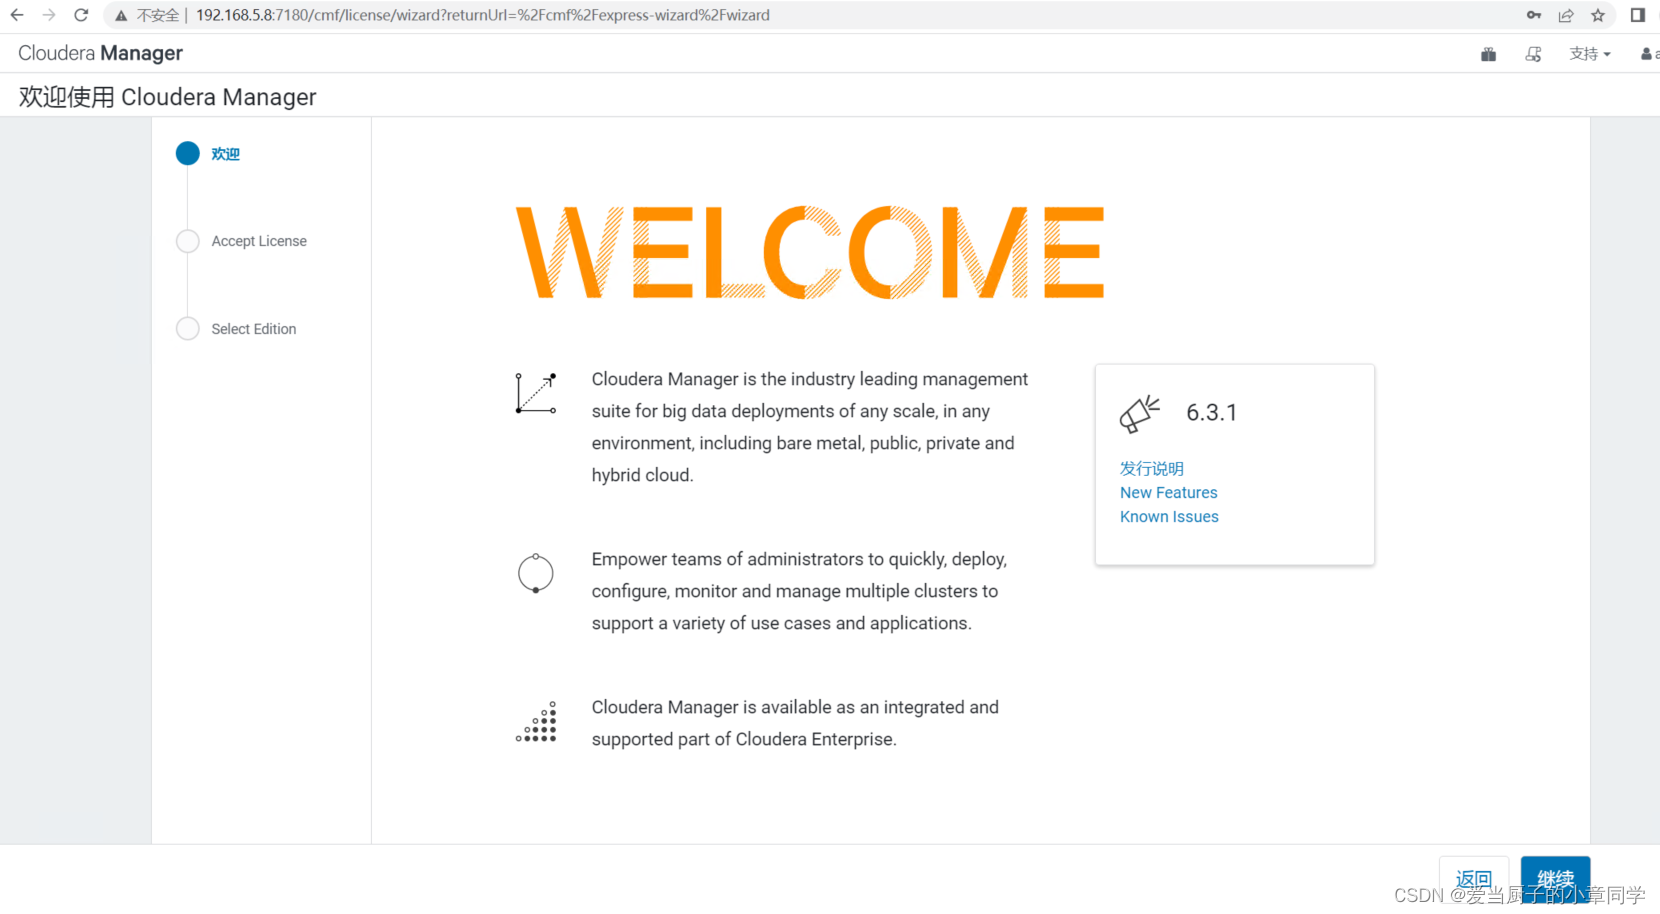Open the parcels gift box icon
This screenshot has height=914, width=1660.
(x=1488, y=54)
